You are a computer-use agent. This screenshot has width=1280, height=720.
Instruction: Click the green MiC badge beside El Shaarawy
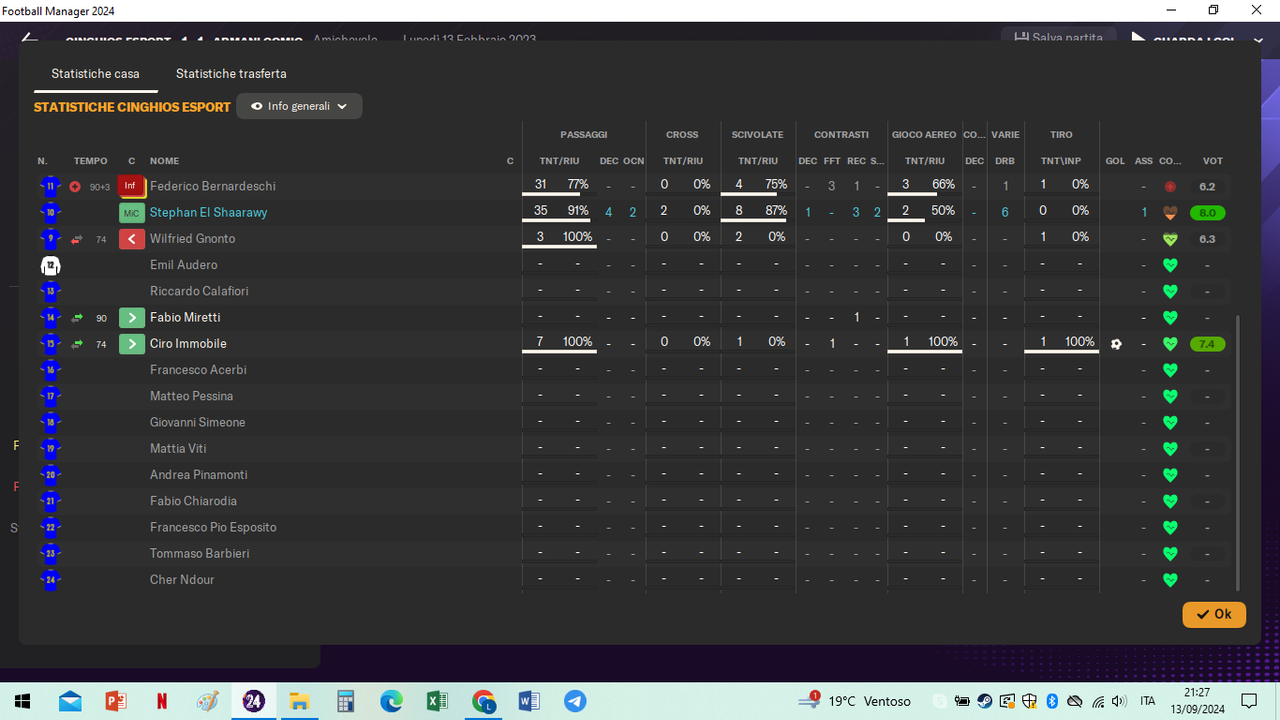(132, 213)
